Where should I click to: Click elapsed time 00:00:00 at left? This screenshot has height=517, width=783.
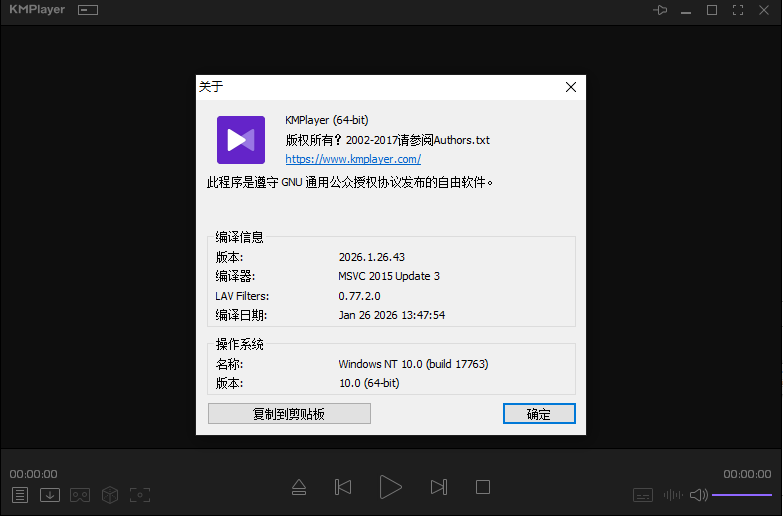pos(33,474)
